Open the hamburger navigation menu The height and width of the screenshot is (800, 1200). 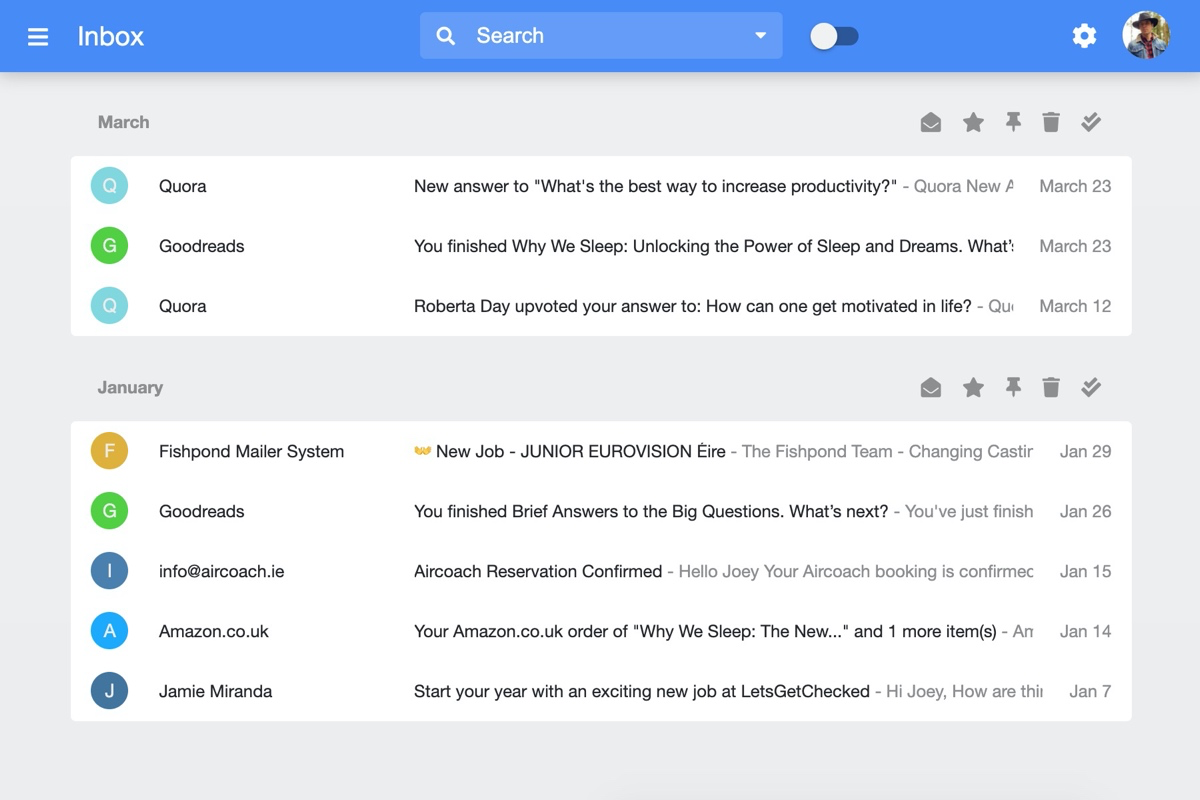click(38, 37)
